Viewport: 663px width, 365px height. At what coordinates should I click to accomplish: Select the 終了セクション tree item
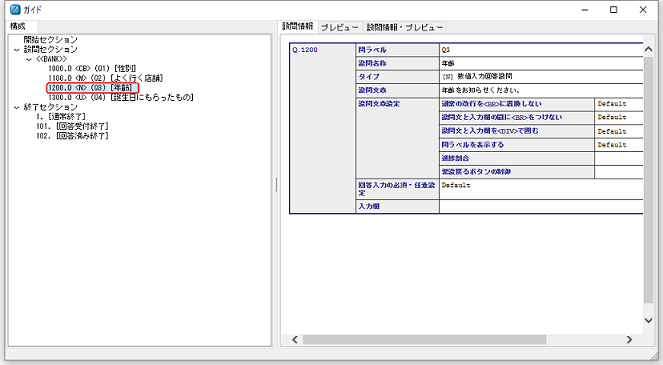(51, 107)
